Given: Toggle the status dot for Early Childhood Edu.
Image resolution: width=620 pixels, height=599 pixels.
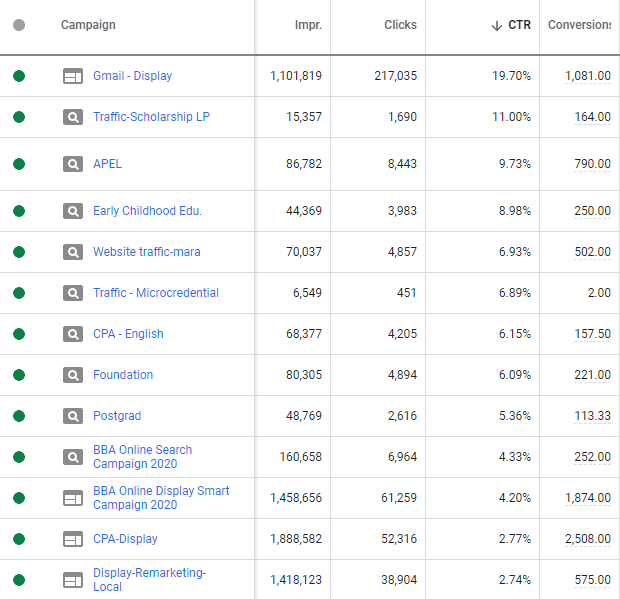Looking at the screenshot, I should point(19,211).
